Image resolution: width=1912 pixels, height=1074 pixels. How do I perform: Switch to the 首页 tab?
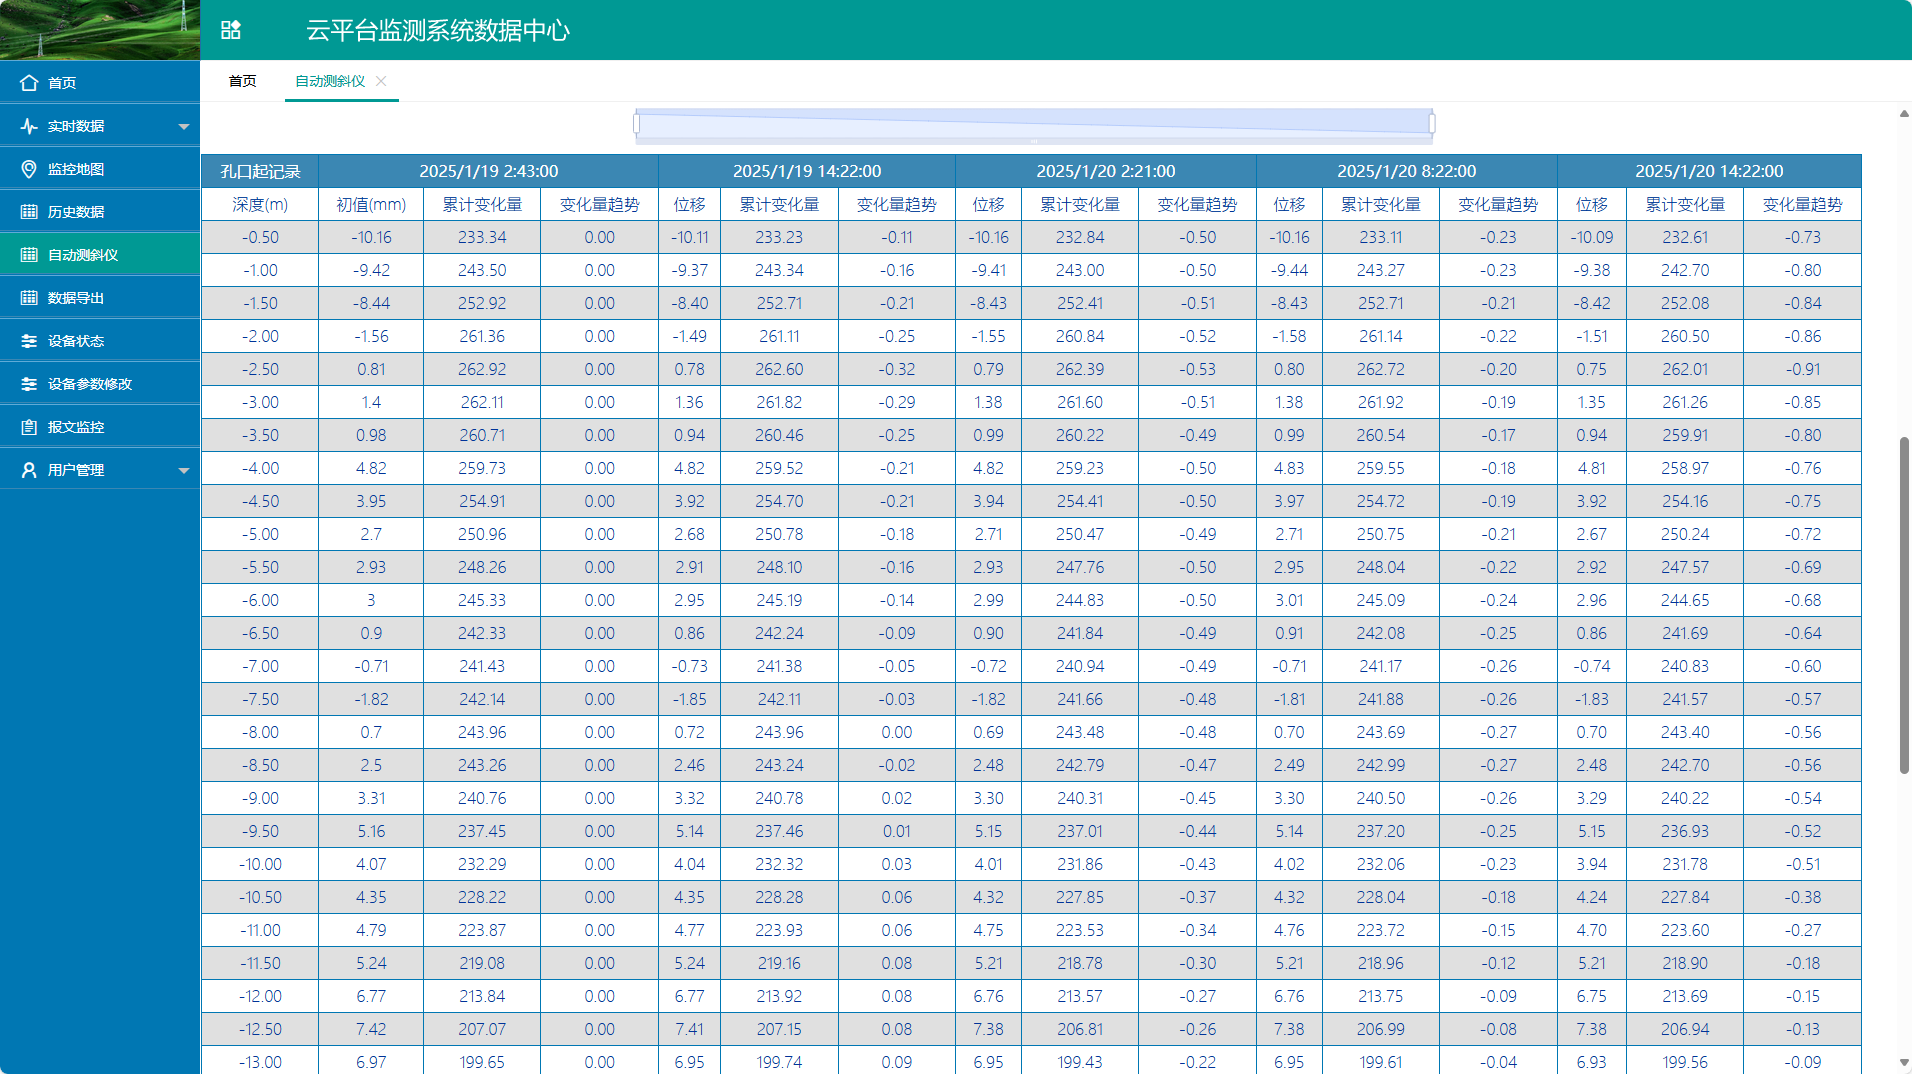pyautogui.click(x=242, y=81)
